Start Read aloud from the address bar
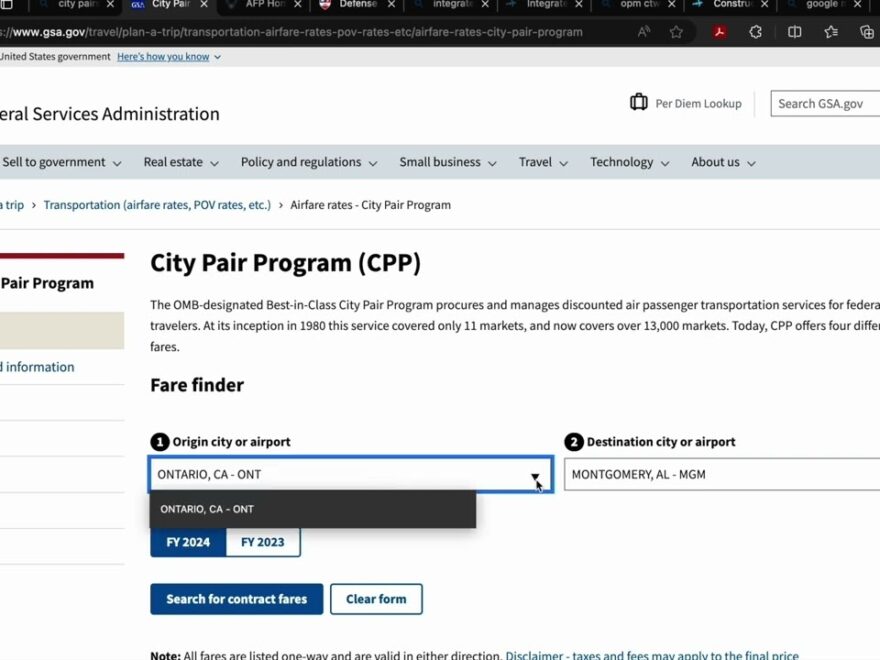This screenshot has width=880, height=660. 646,31
